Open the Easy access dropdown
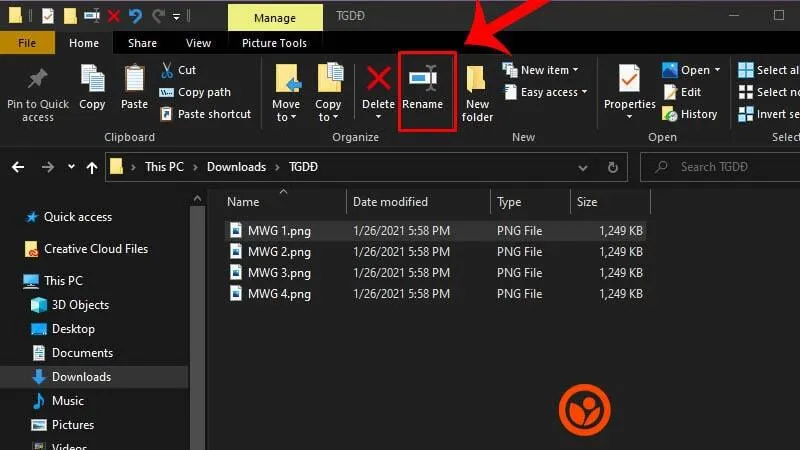The height and width of the screenshot is (450, 800). point(546,92)
